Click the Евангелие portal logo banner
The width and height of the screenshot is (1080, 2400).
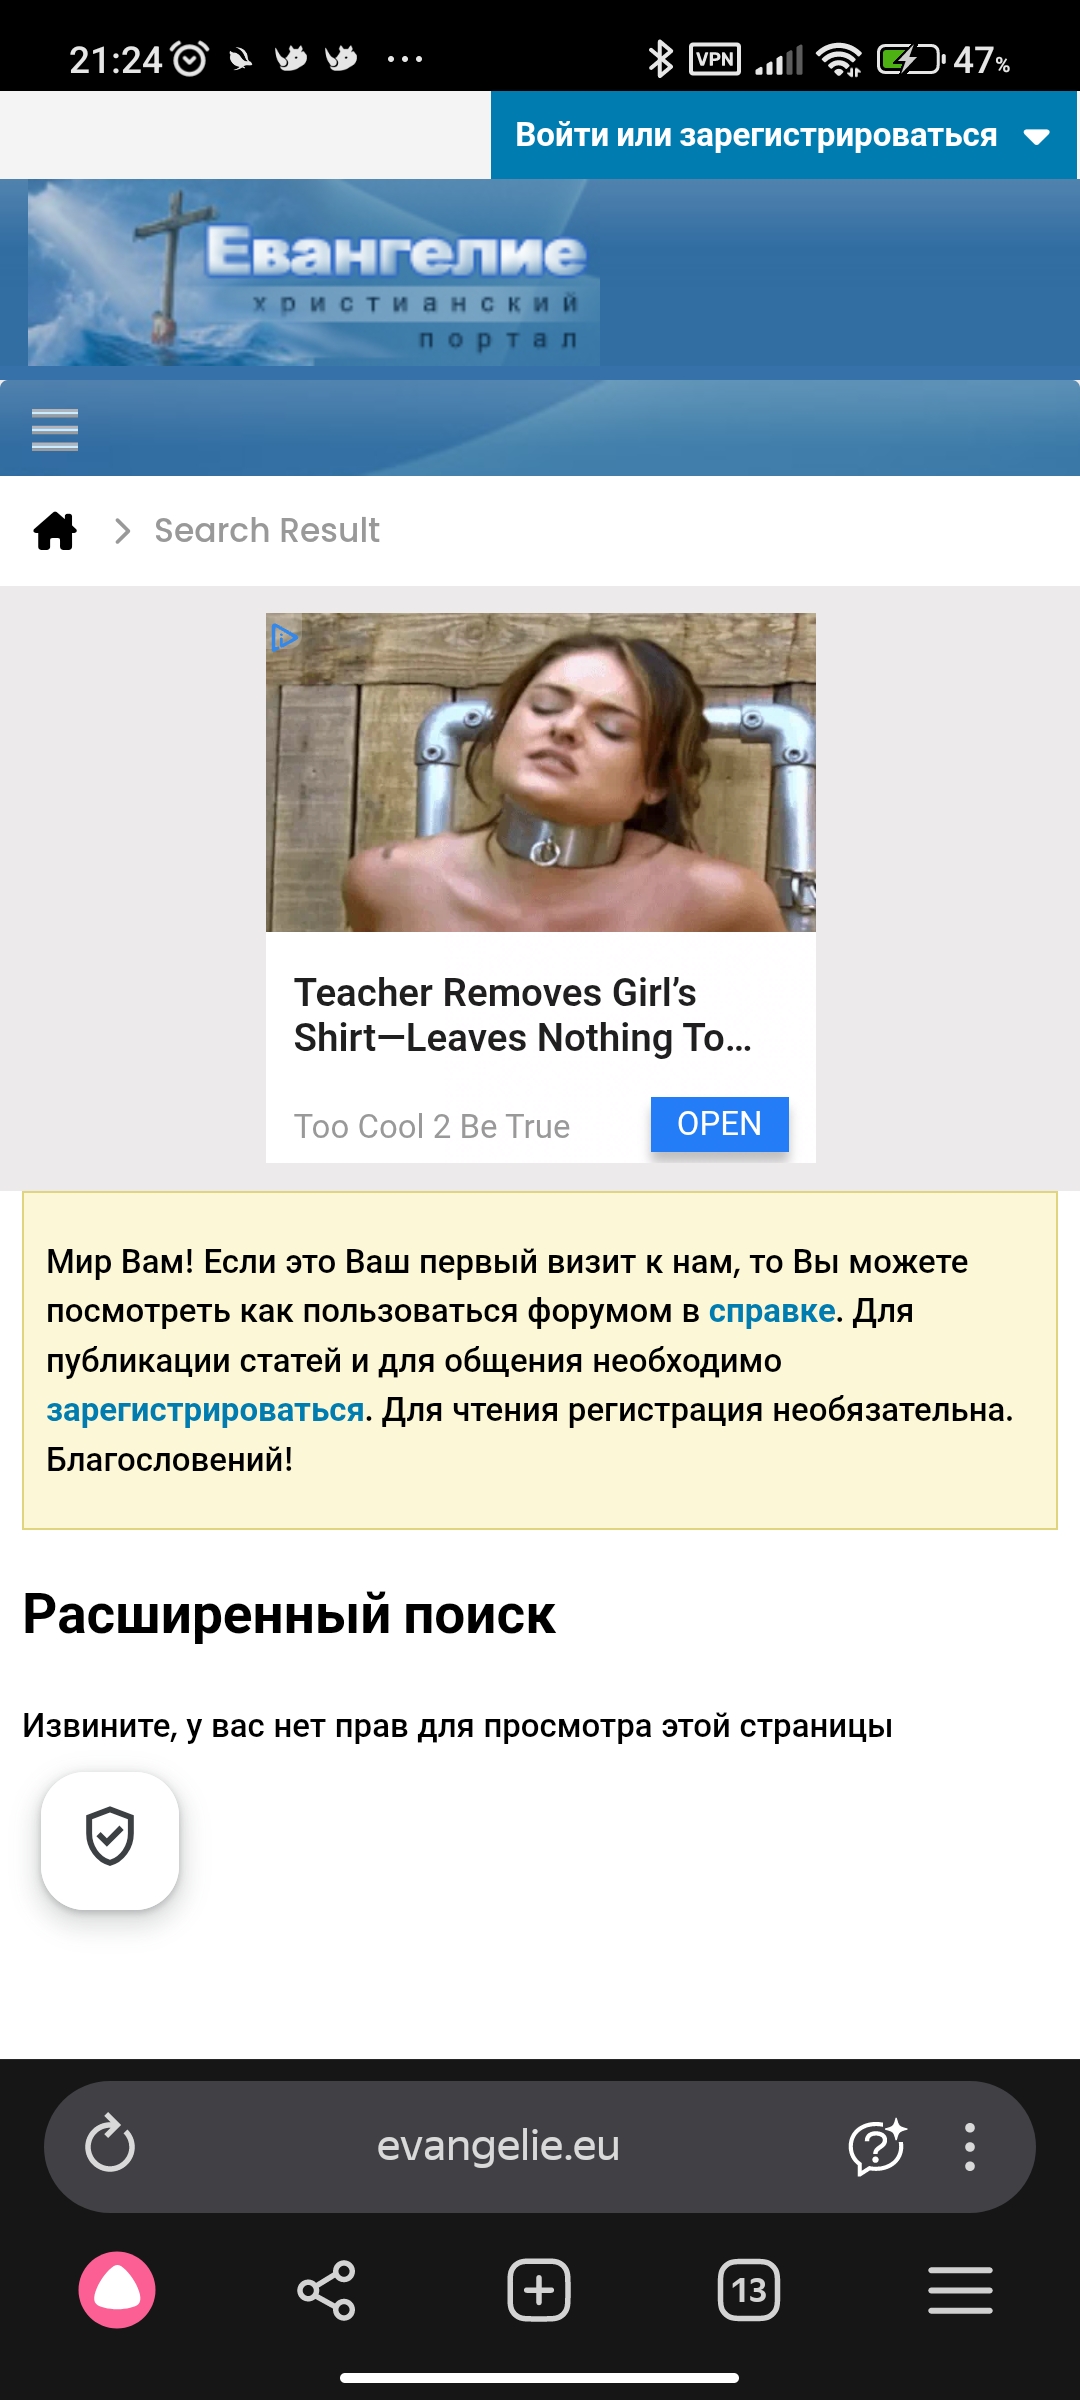coord(314,273)
